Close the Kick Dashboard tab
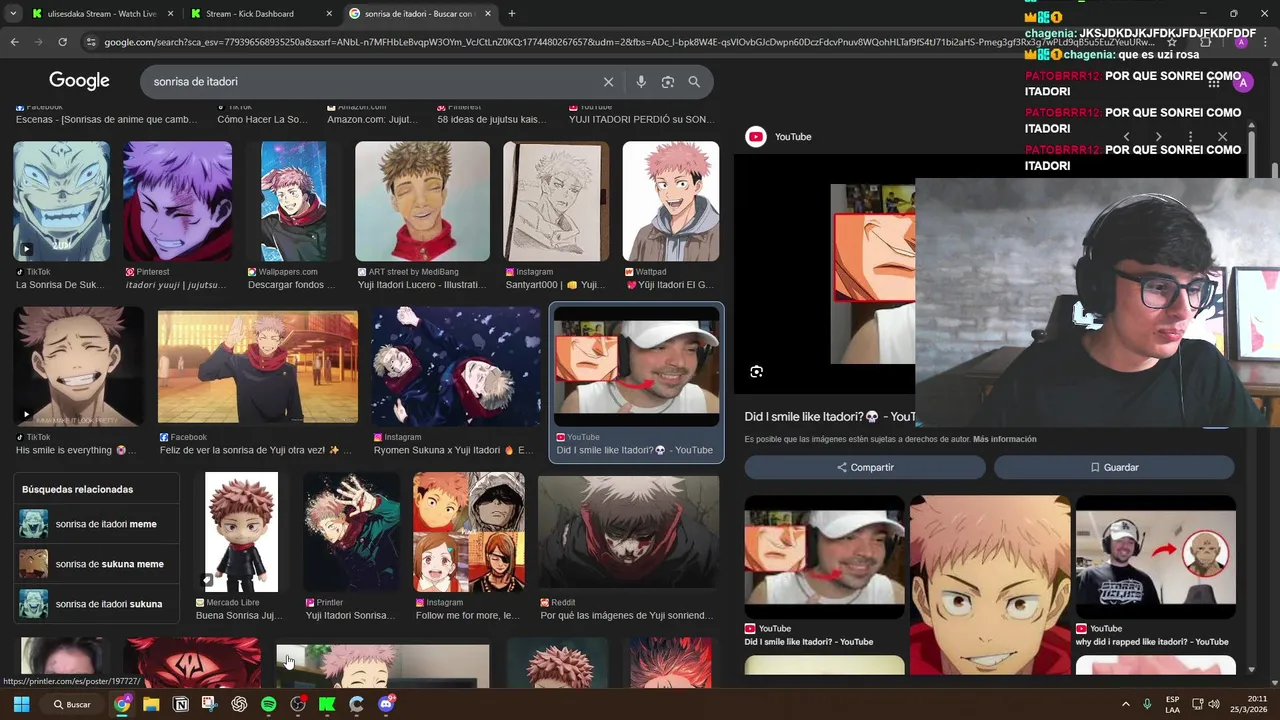Viewport: 1280px width, 720px height. coord(329,14)
